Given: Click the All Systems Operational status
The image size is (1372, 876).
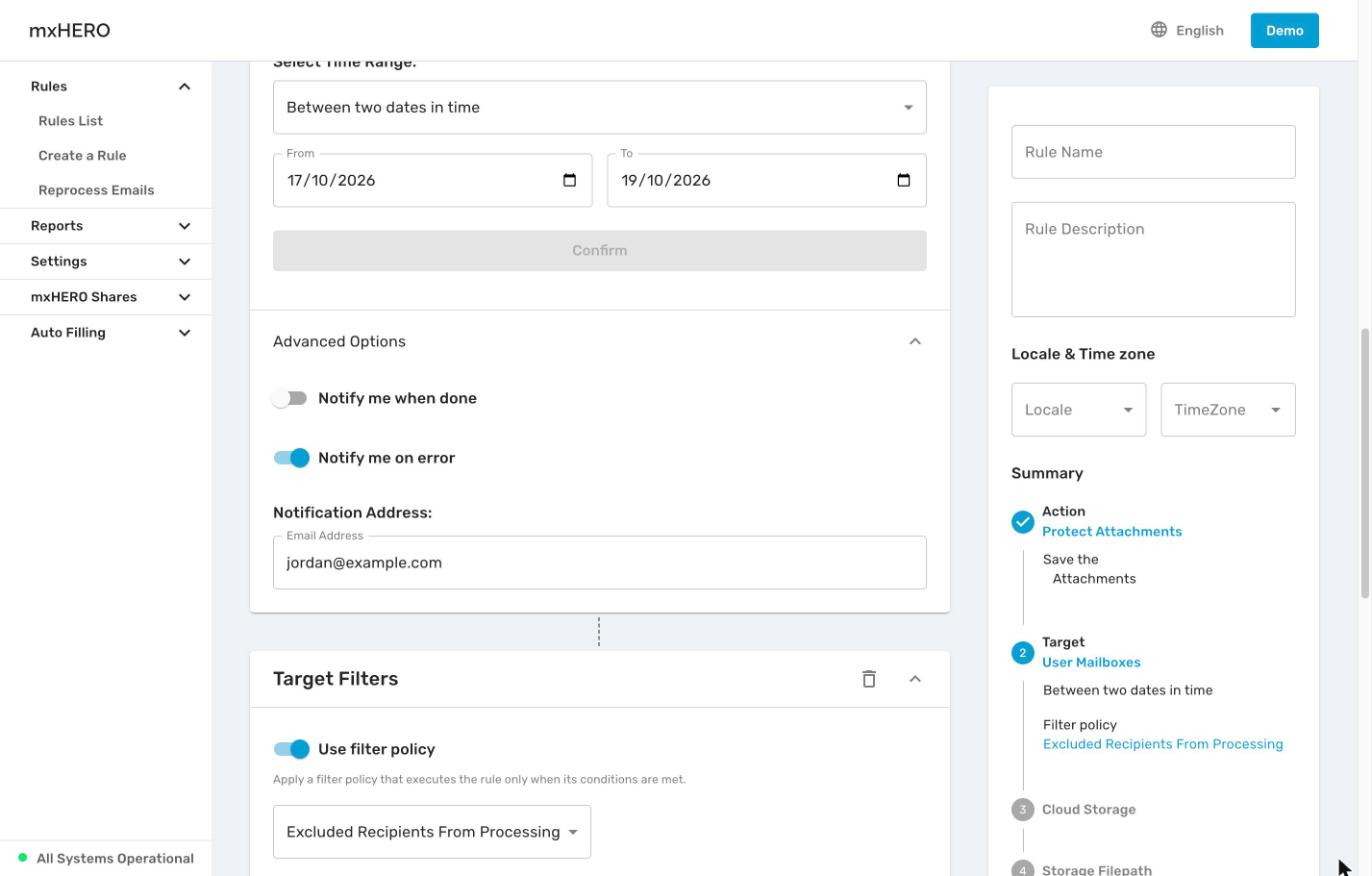Looking at the screenshot, I should pos(106,859).
